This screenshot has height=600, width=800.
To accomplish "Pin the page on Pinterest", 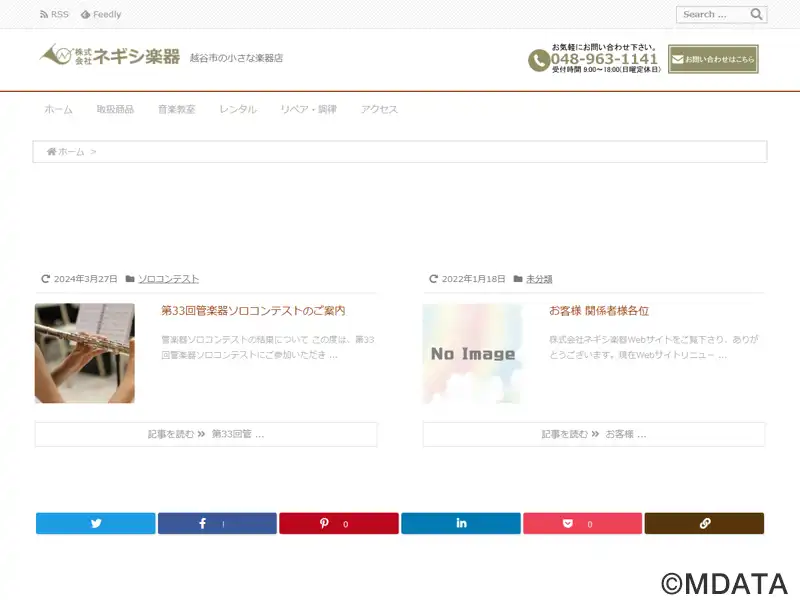I will (x=338, y=523).
